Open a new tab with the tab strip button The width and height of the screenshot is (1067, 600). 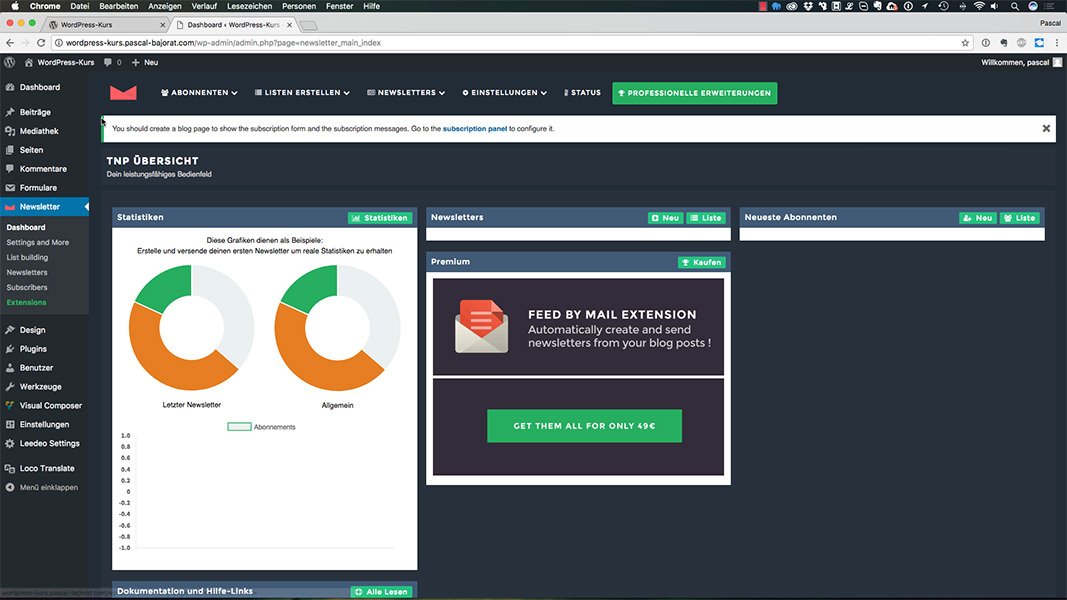tap(309, 25)
